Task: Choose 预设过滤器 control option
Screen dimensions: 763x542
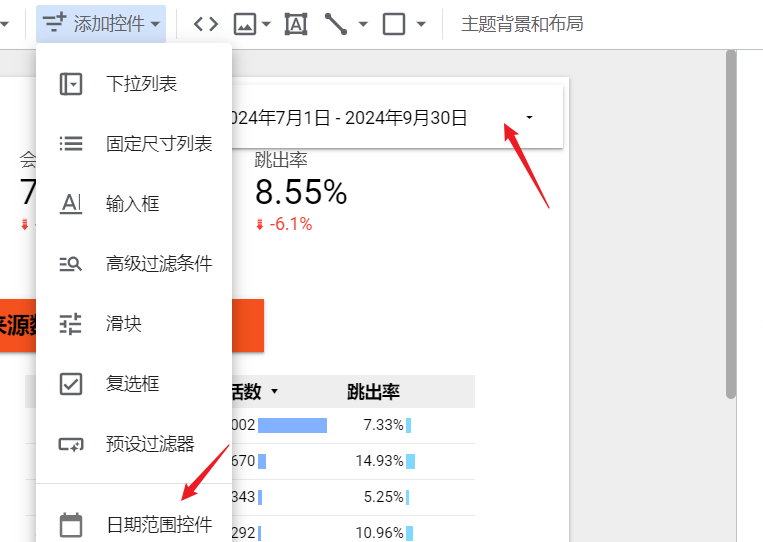Action: (134, 444)
